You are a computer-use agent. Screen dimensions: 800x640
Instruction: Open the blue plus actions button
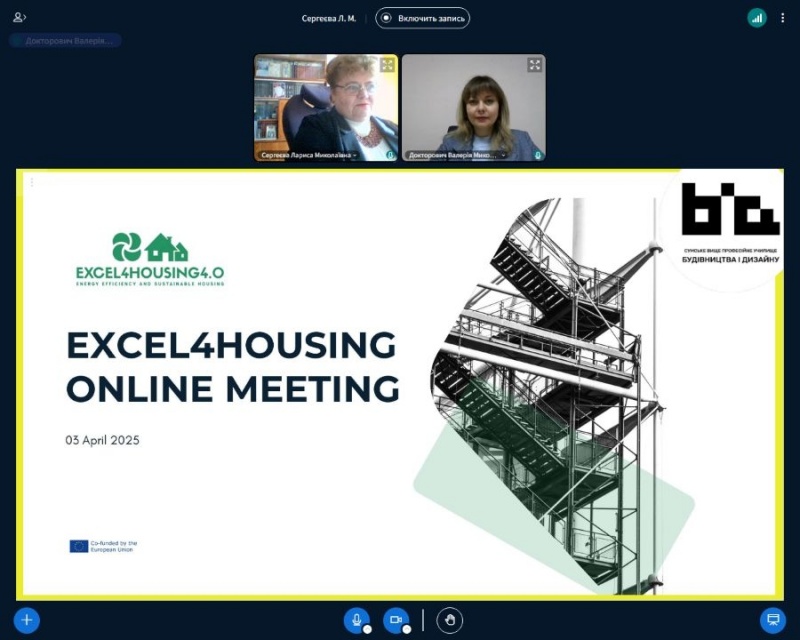27,620
